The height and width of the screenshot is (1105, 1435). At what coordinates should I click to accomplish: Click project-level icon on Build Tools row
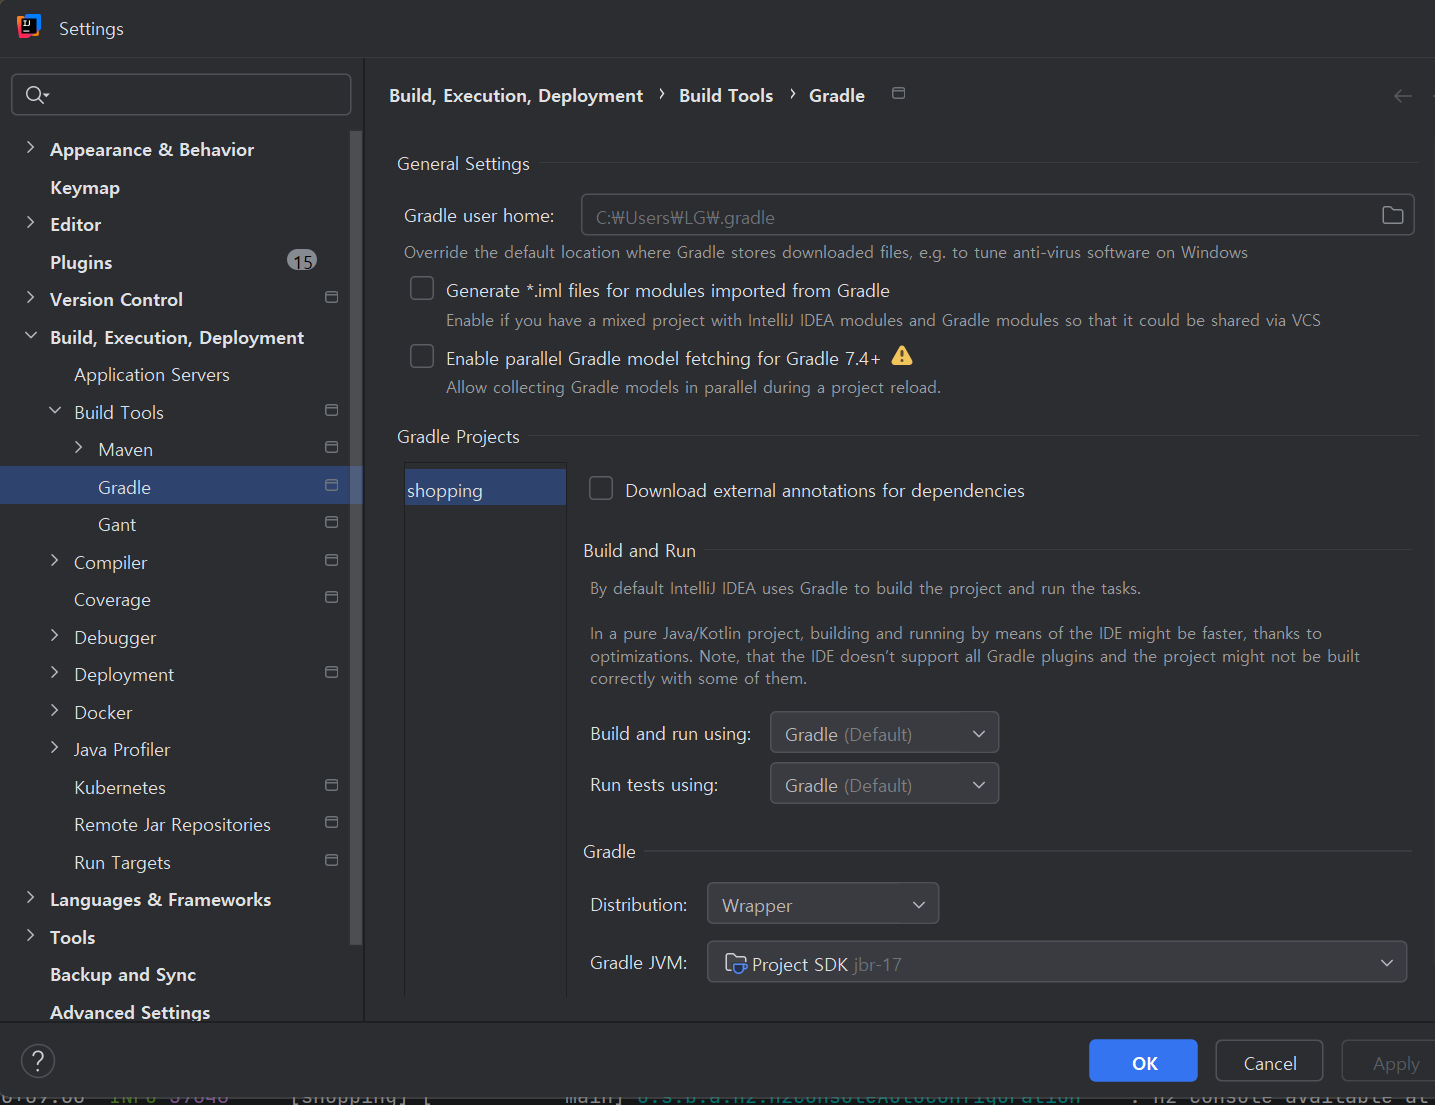click(332, 410)
